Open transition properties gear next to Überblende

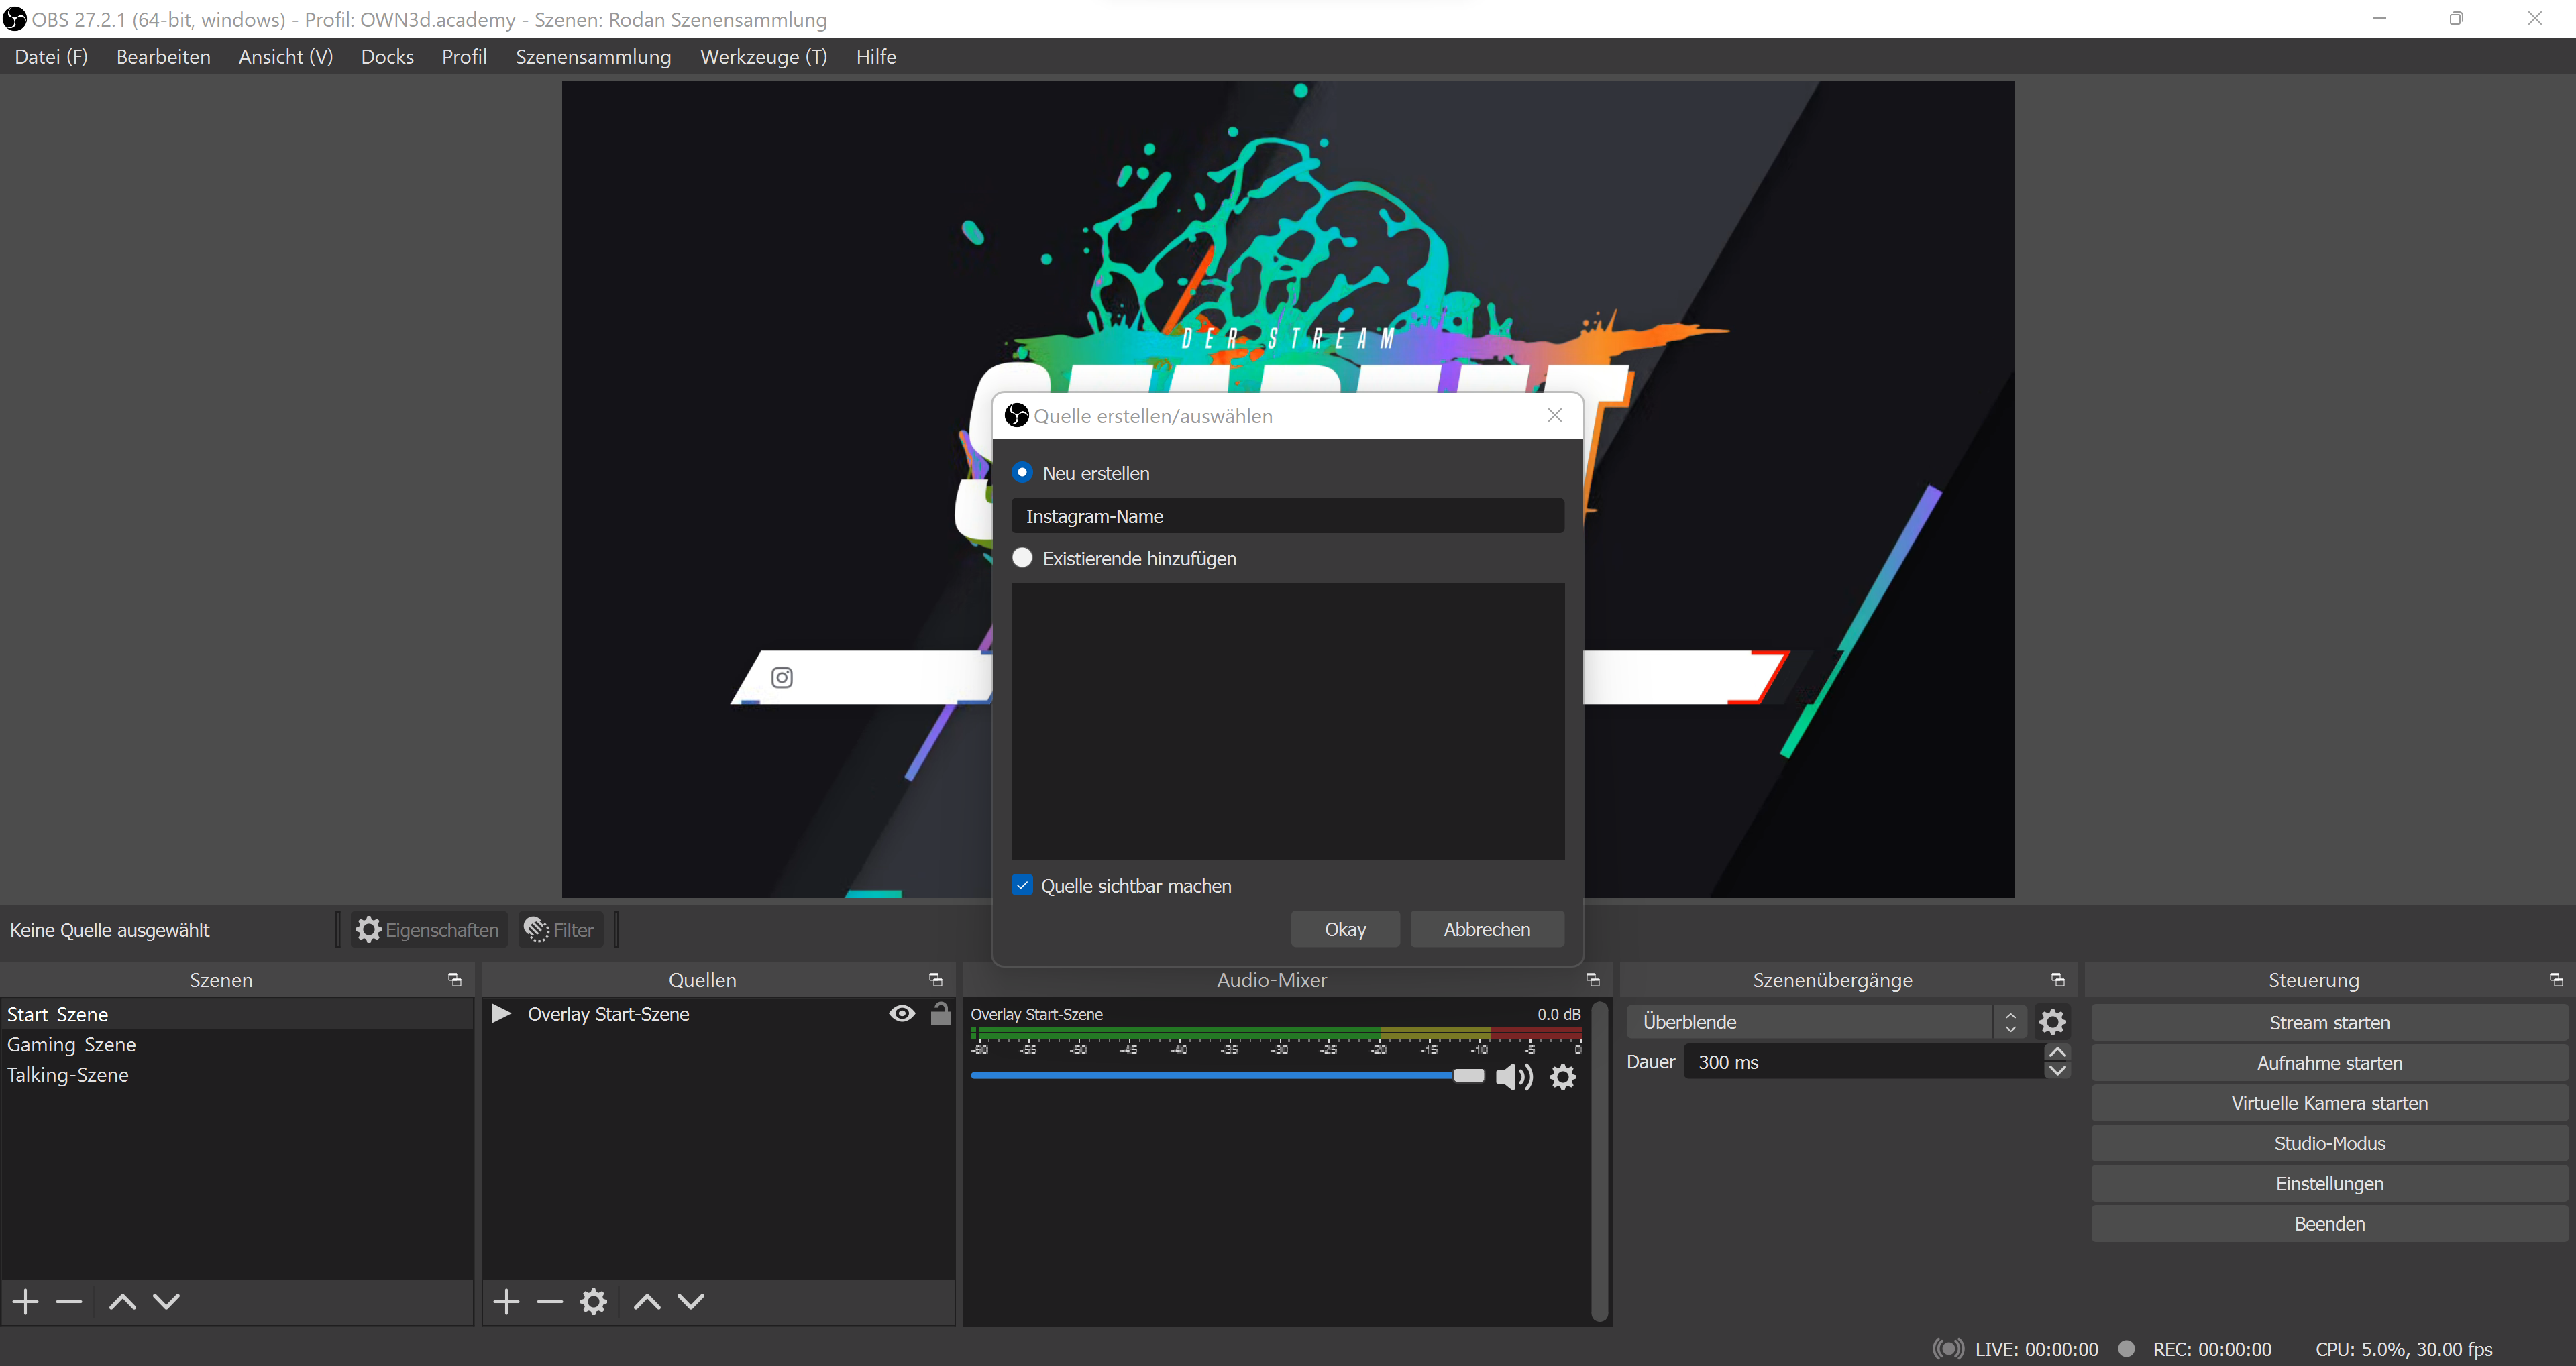point(2052,1022)
